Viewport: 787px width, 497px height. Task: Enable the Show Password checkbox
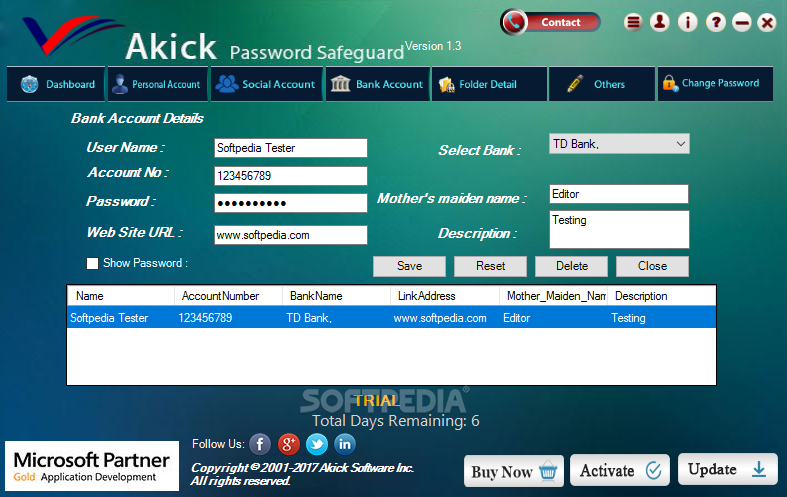92,264
